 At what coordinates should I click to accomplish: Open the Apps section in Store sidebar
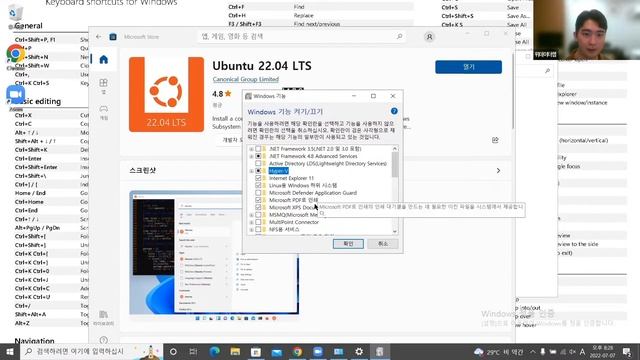click(104, 86)
